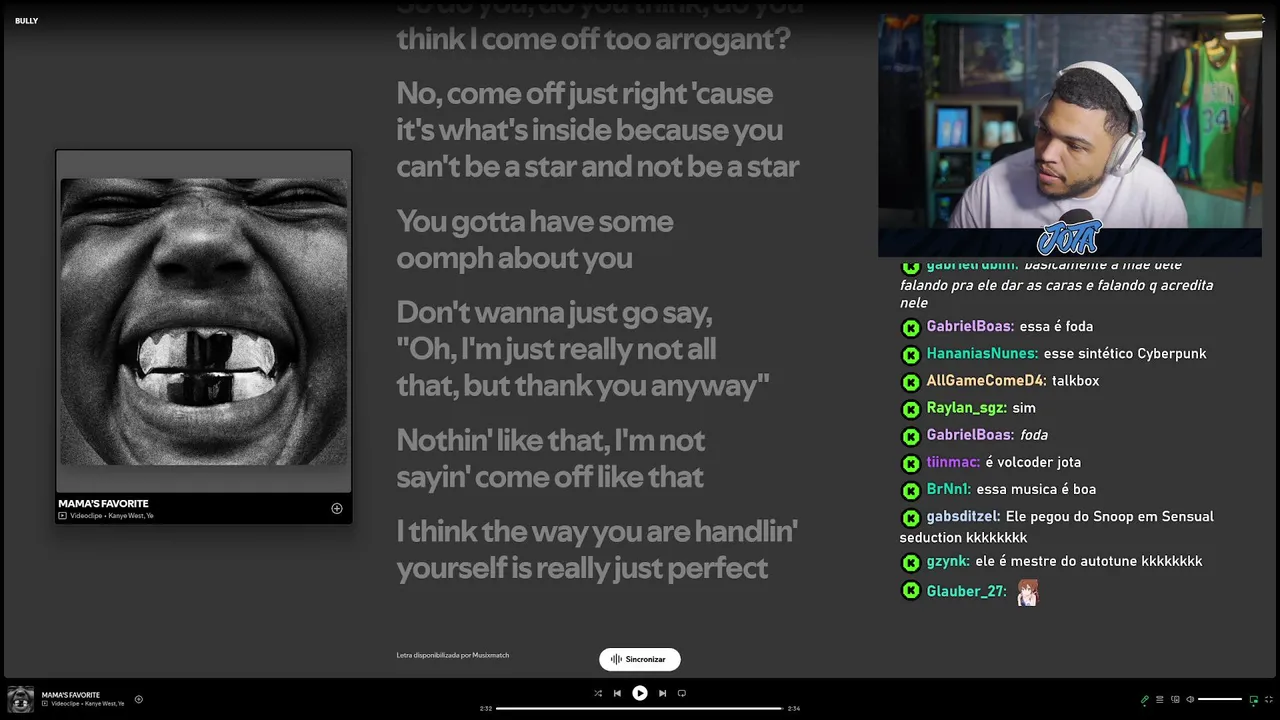Click tiinmac username in chat
This screenshot has width=1280, height=720.
(x=953, y=462)
